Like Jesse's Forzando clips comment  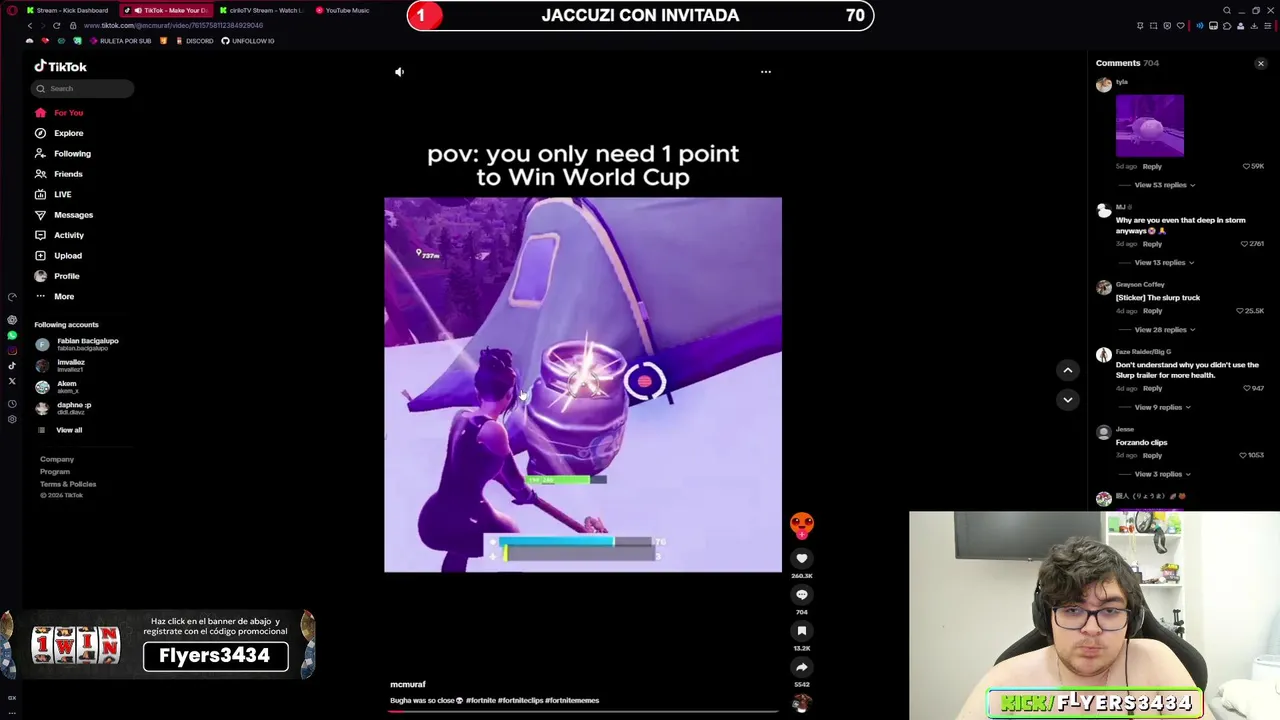1244,455
